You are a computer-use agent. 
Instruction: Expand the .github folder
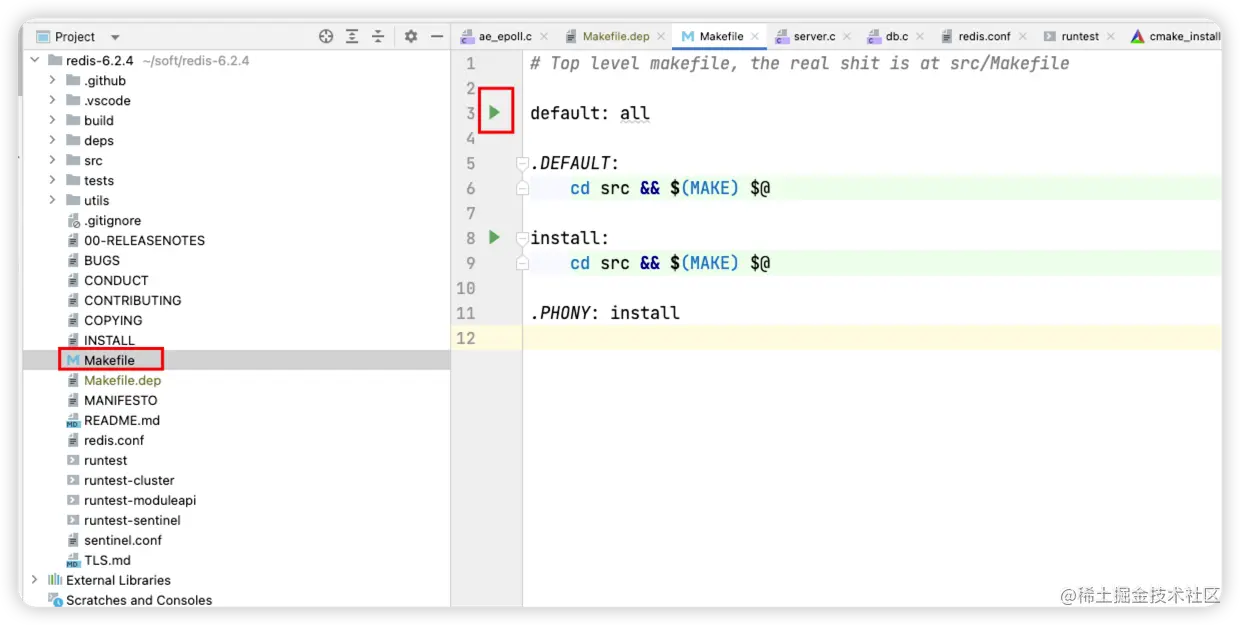point(52,80)
